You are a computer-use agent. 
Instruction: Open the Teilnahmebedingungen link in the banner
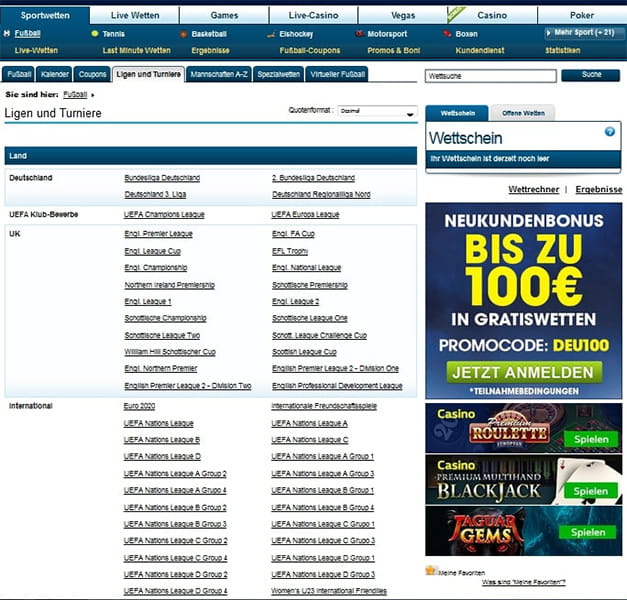point(524,391)
